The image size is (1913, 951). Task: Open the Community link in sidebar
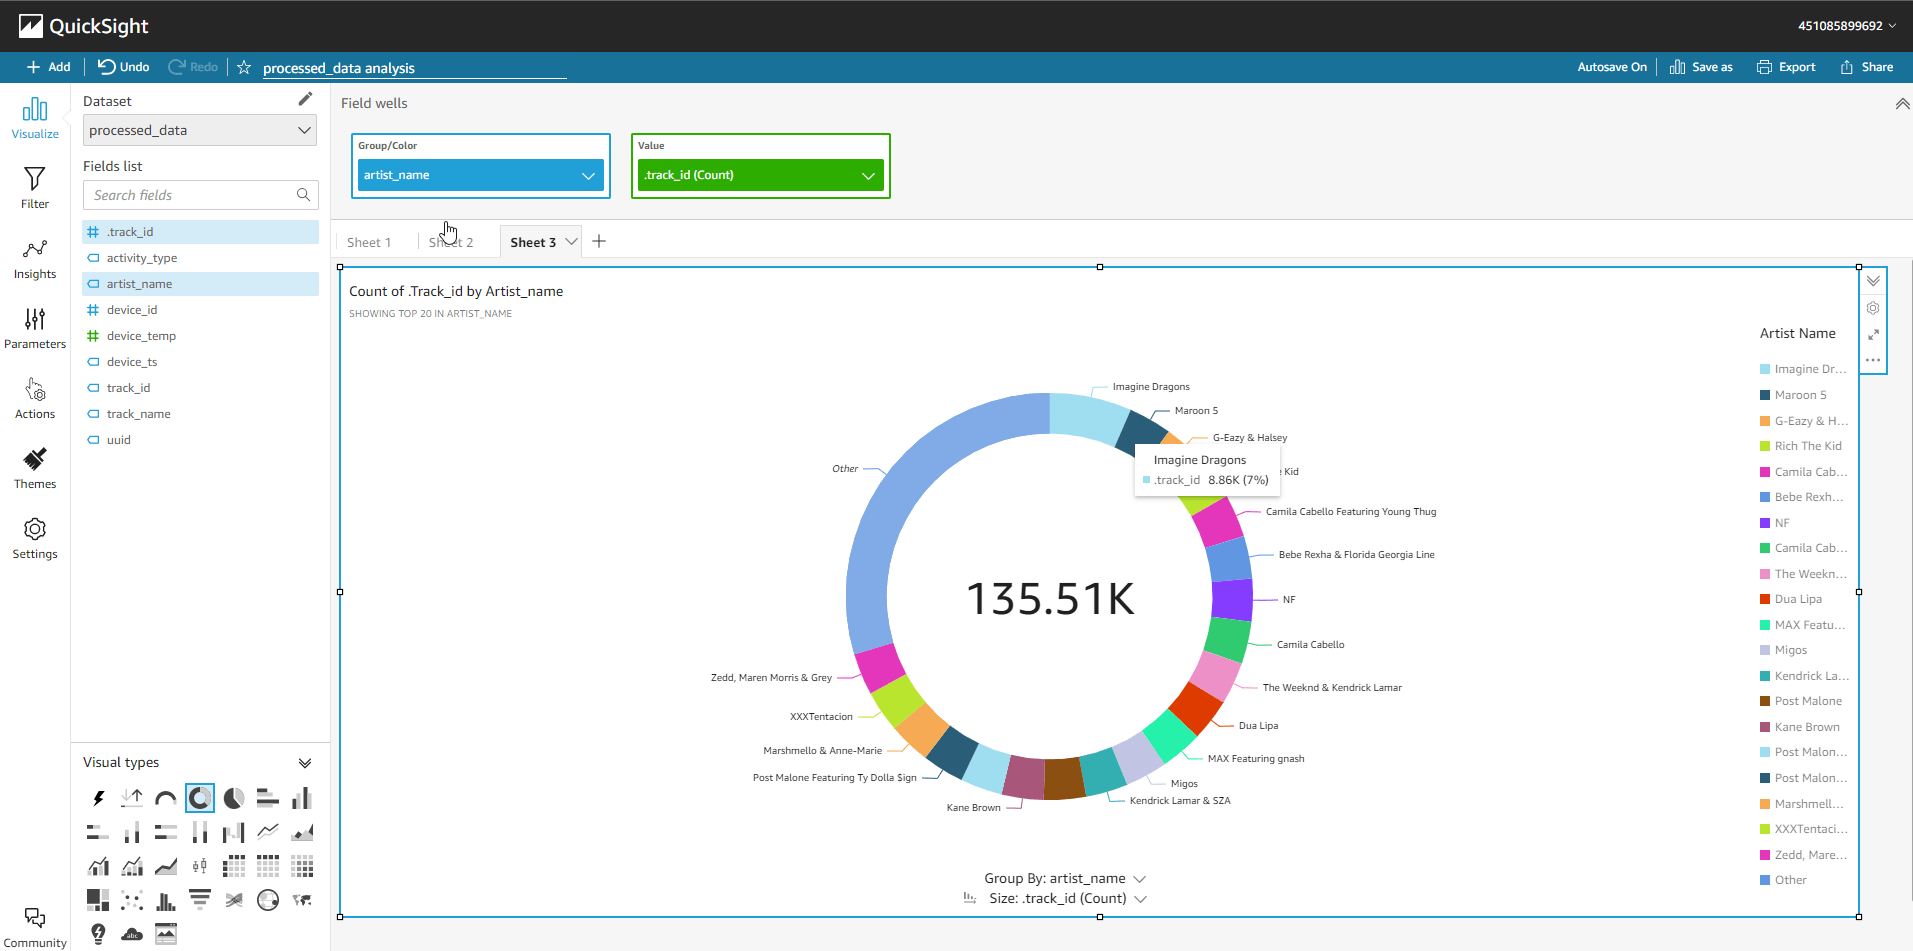pyautogui.click(x=35, y=928)
